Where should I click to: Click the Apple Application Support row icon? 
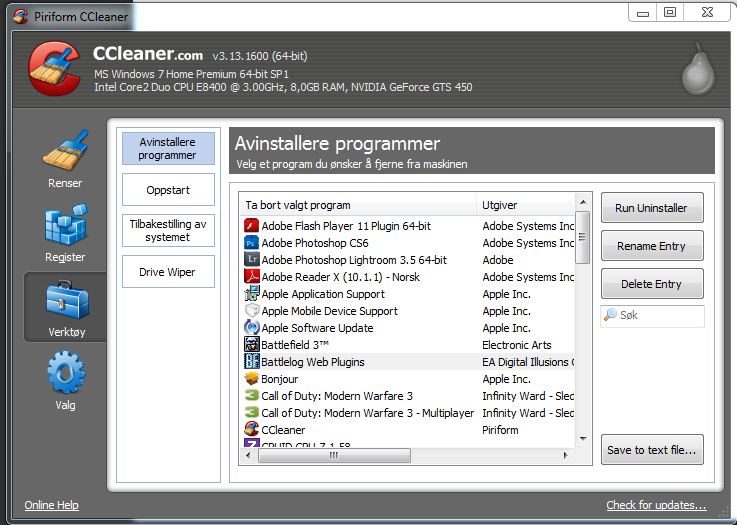251,294
